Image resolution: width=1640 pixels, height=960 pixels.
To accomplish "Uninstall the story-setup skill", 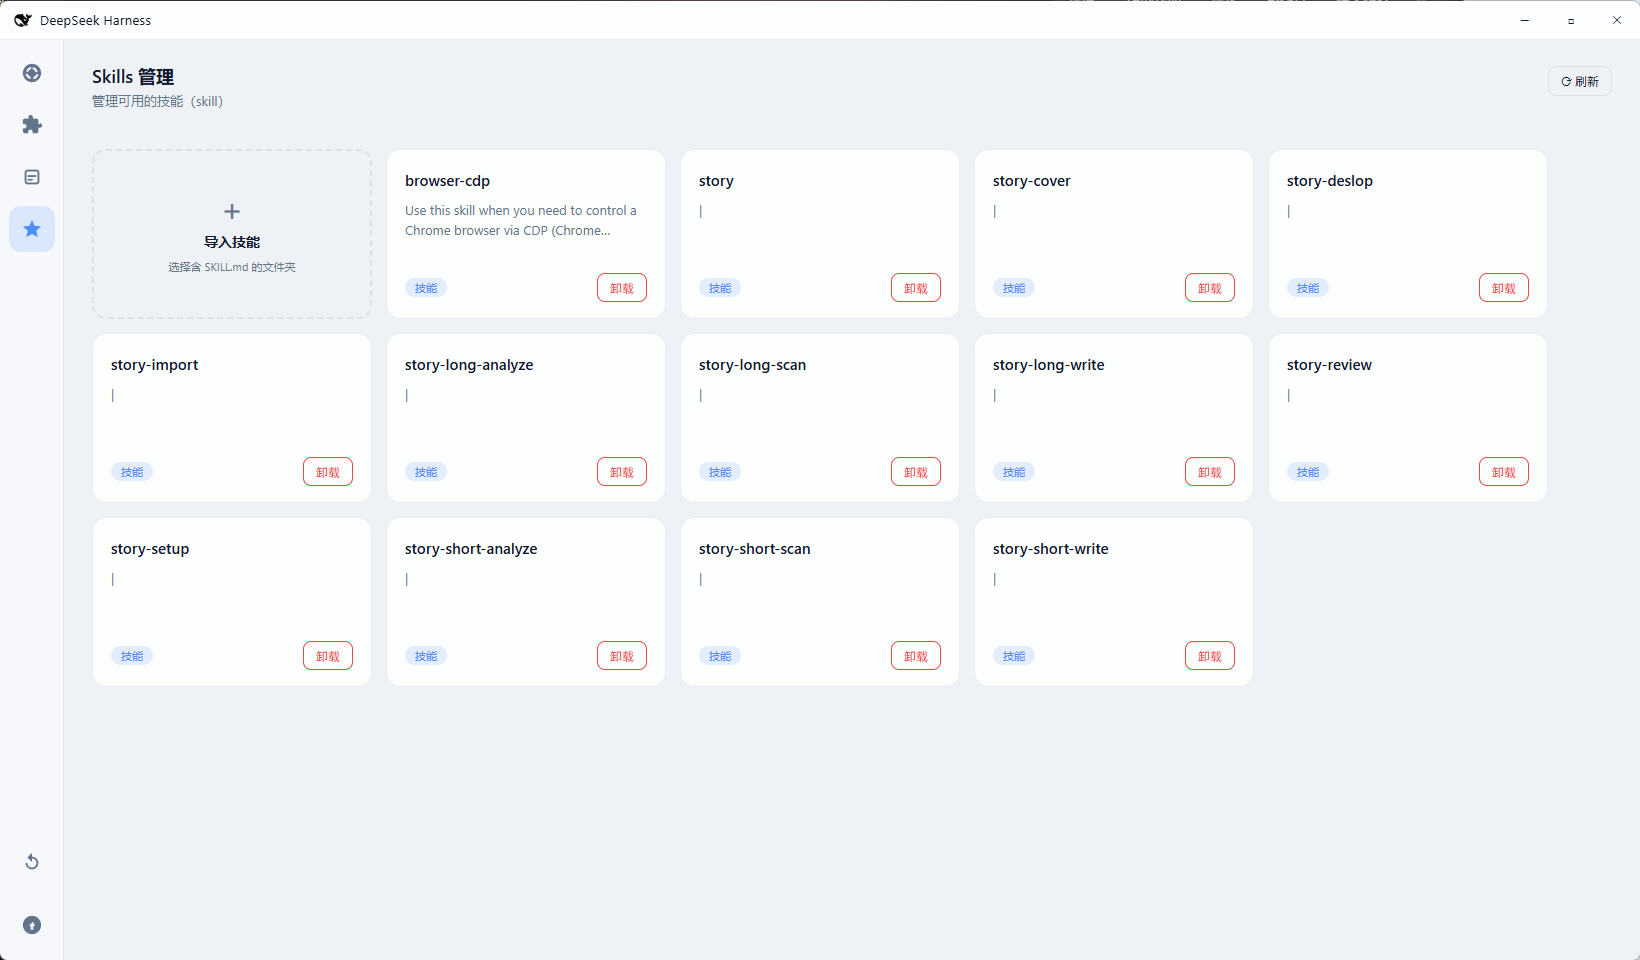I will tap(328, 656).
